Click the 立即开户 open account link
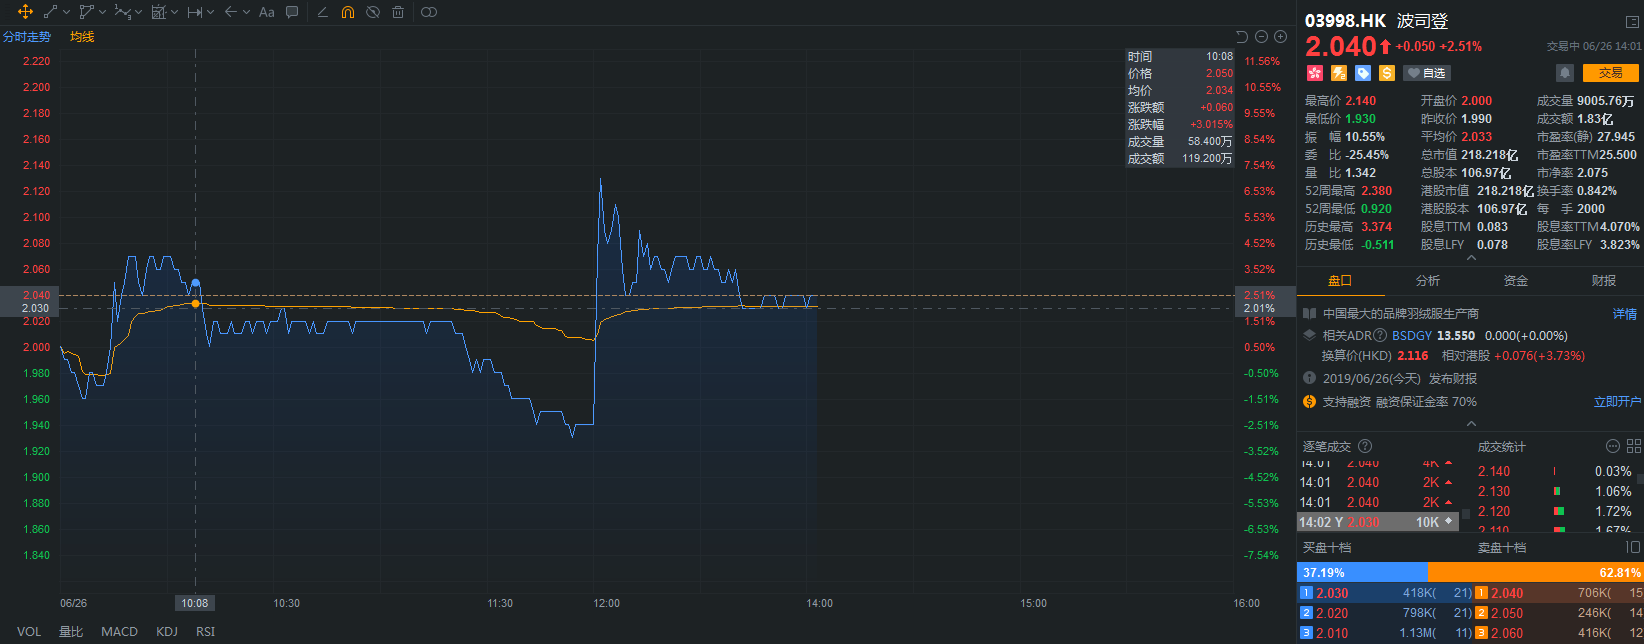This screenshot has width=1644, height=644. pyautogui.click(x=1617, y=402)
